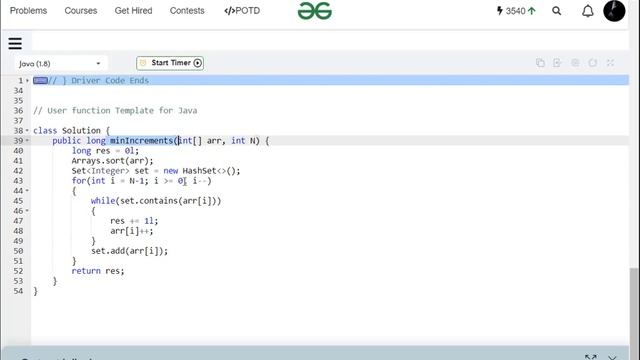Collapse the class Solution block at line 38
The width and height of the screenshot is (640, 360).
tap(27, 131)
